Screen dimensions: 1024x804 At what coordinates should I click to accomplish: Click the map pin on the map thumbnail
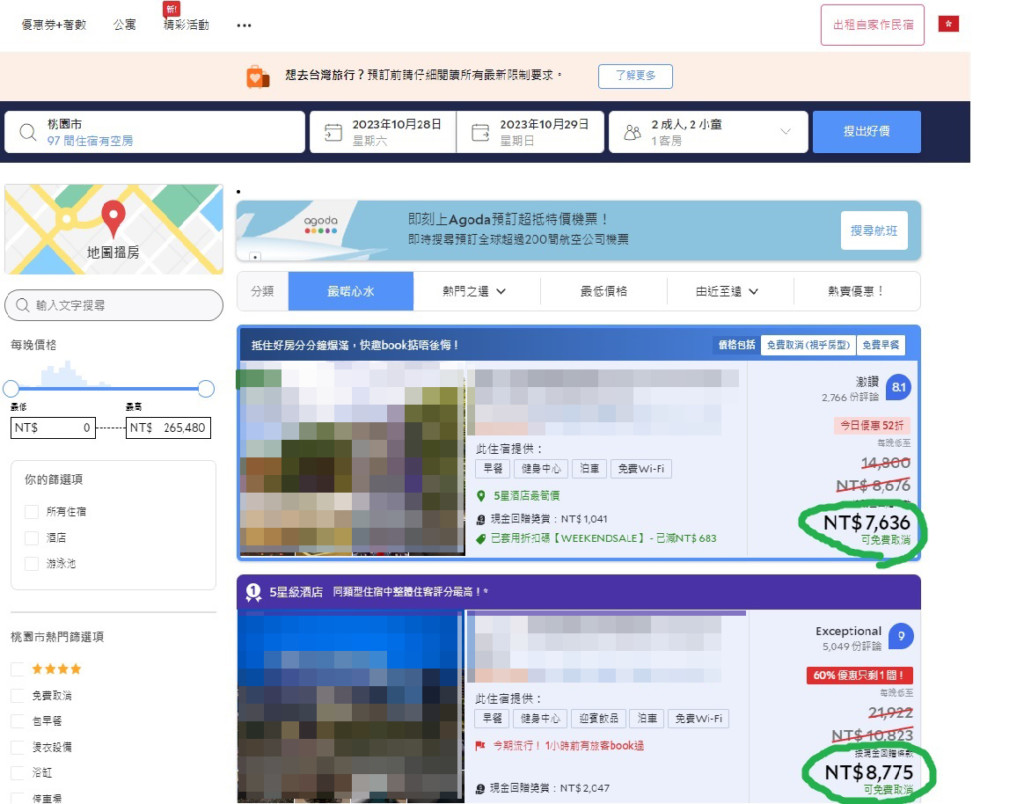(113, 217)
